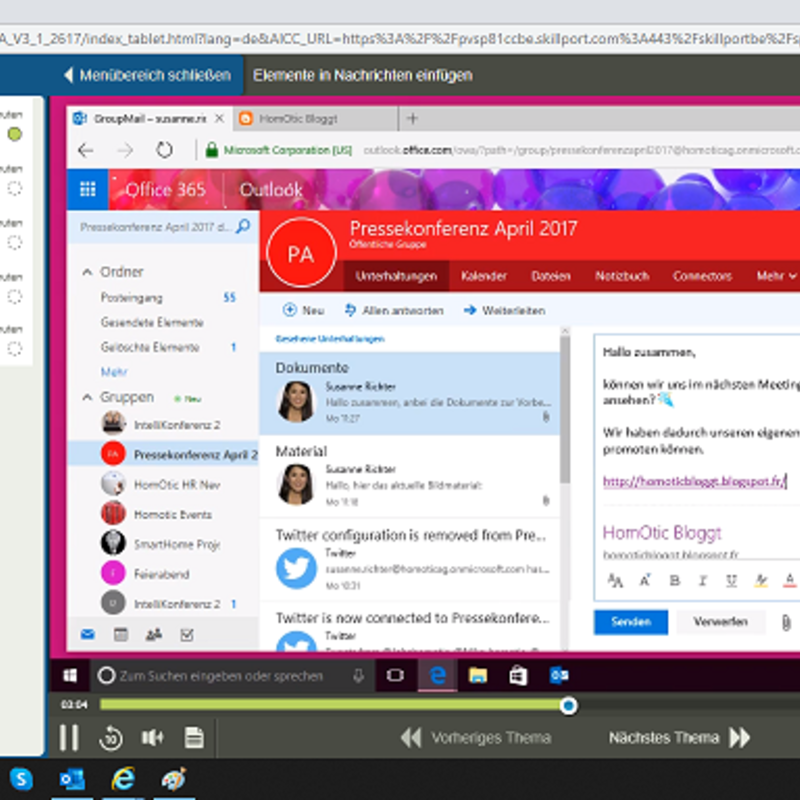
Task: Pause the tutorial video playback
Action: coord(68,737)
